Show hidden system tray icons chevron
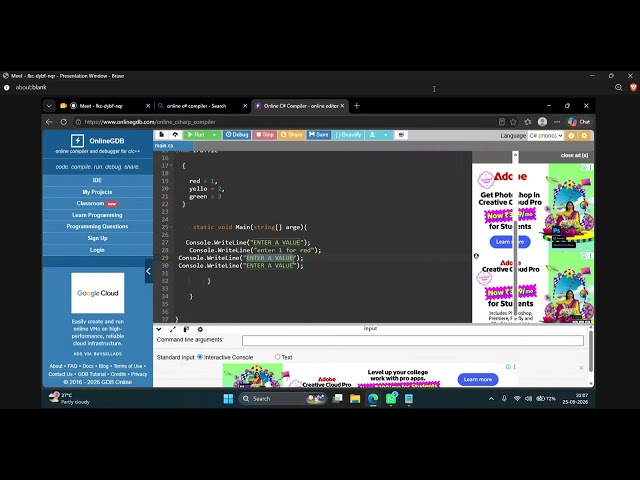 pos(491,398)
